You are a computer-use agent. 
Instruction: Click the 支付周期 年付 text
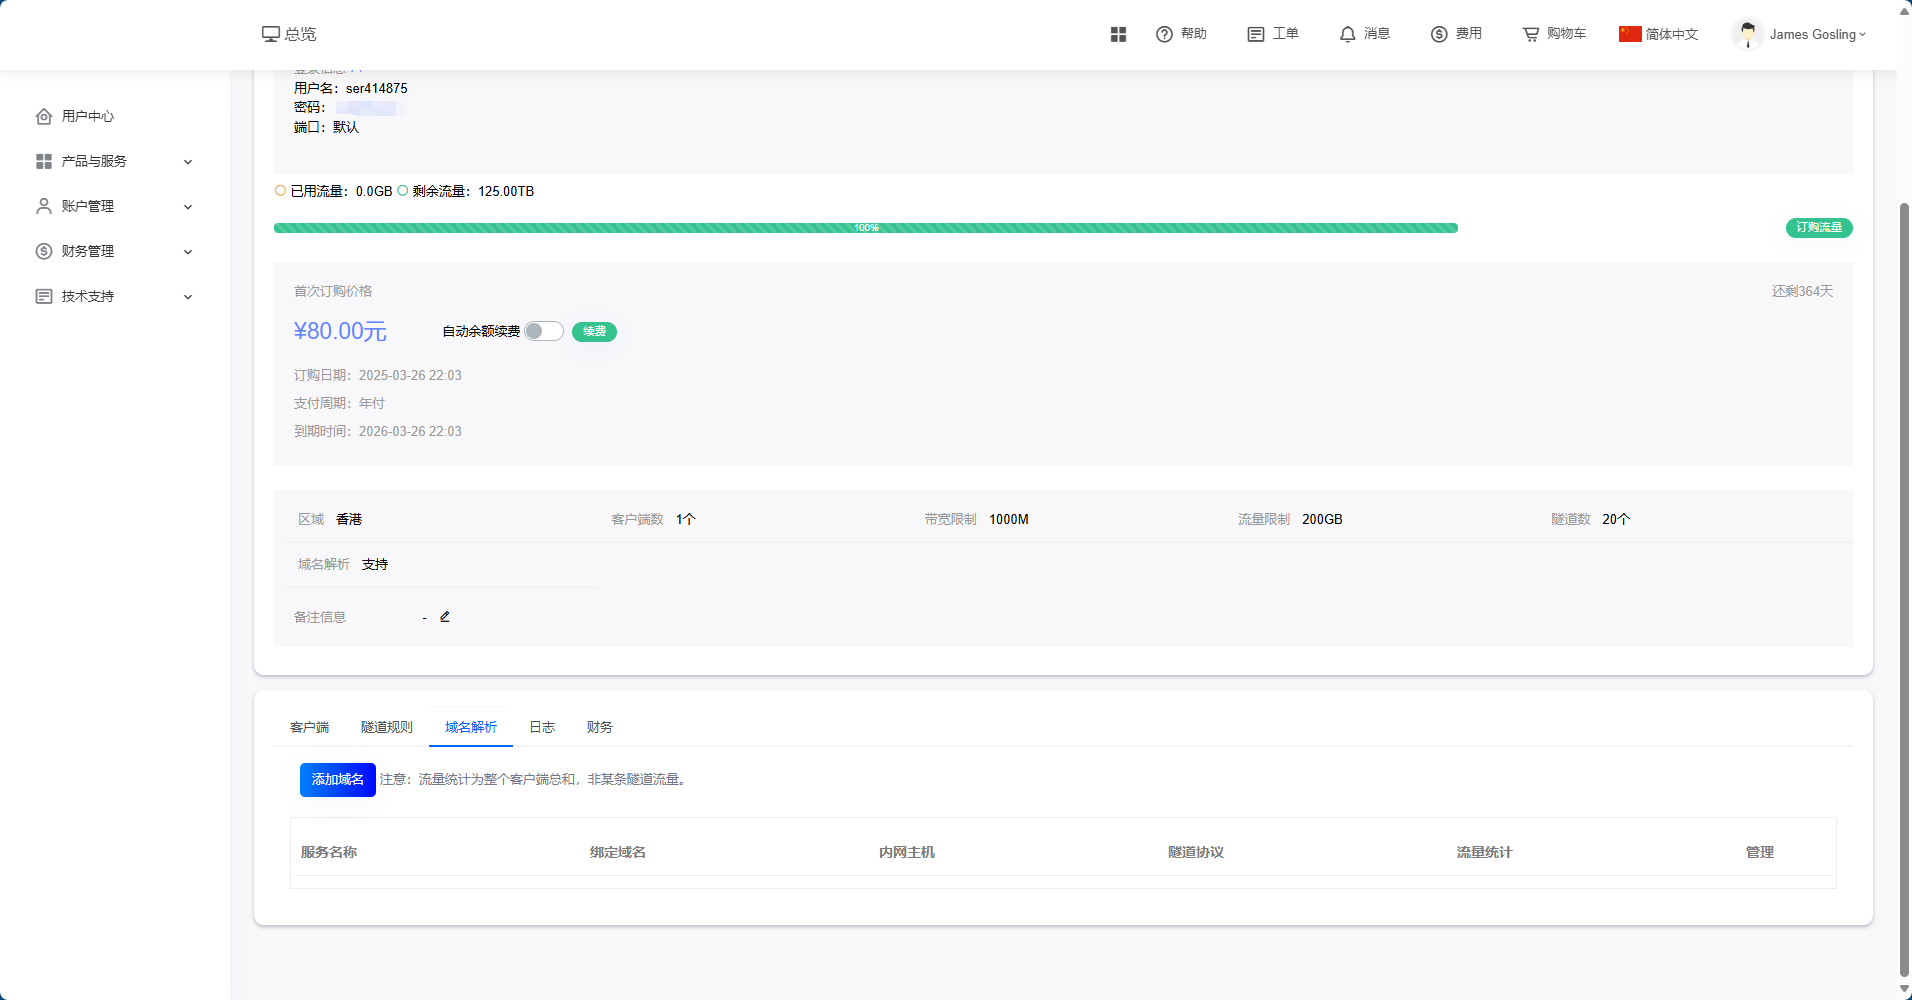339,404
